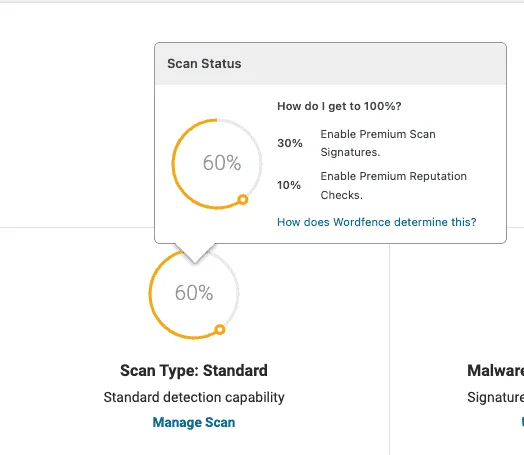524x455 pixels.
Task: Click the partially visible Signature text under Malware
Action: click(496, 397)
